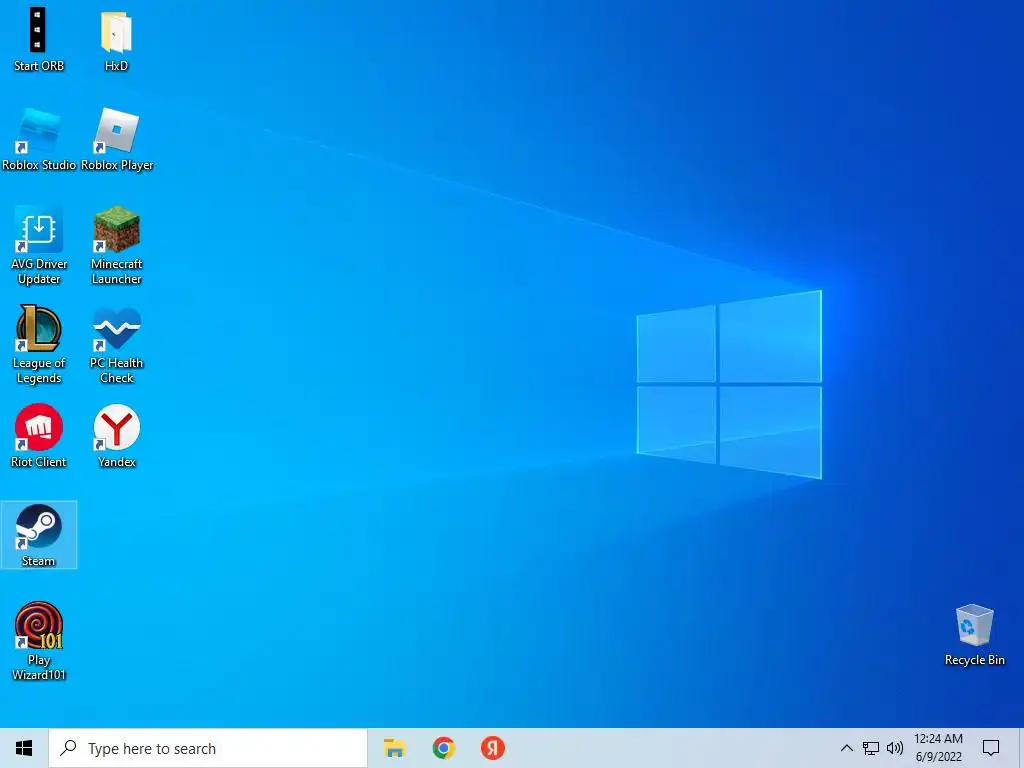The width and height of the screenshot is (1024, 768).
Task: Select the Steam desktop shortcut
Action: 39,535
